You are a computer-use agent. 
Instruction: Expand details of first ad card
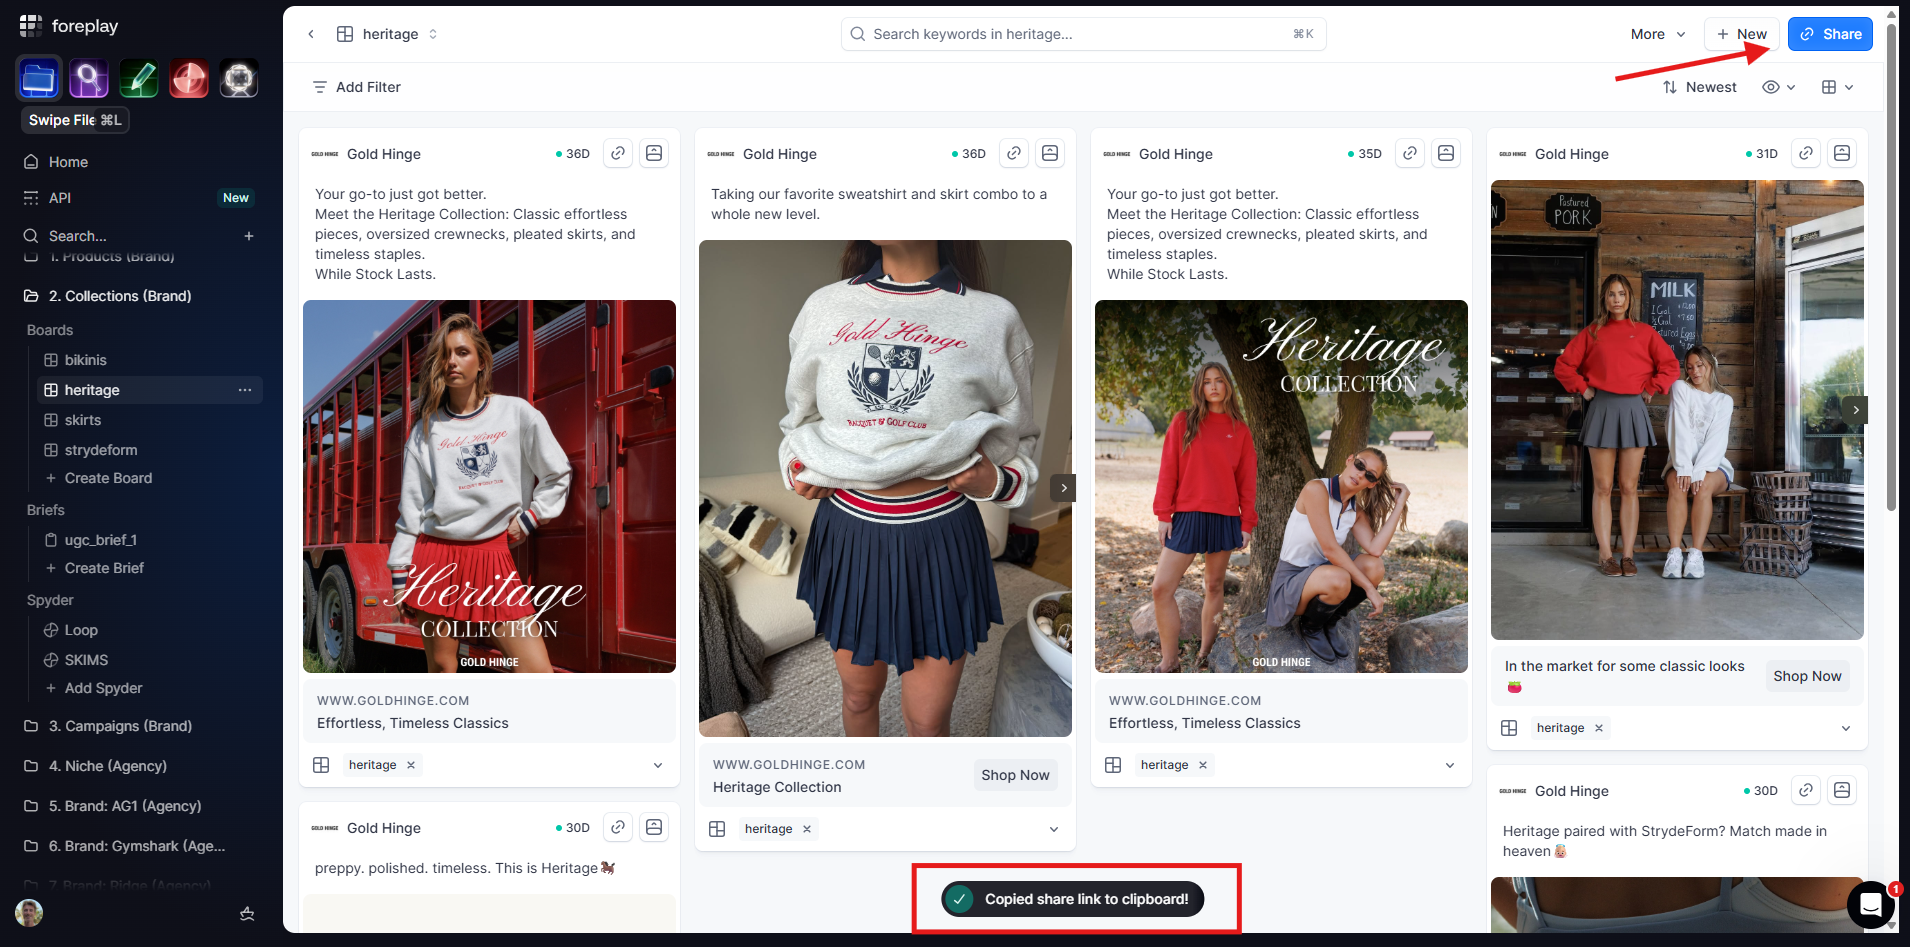pos(658,765)
